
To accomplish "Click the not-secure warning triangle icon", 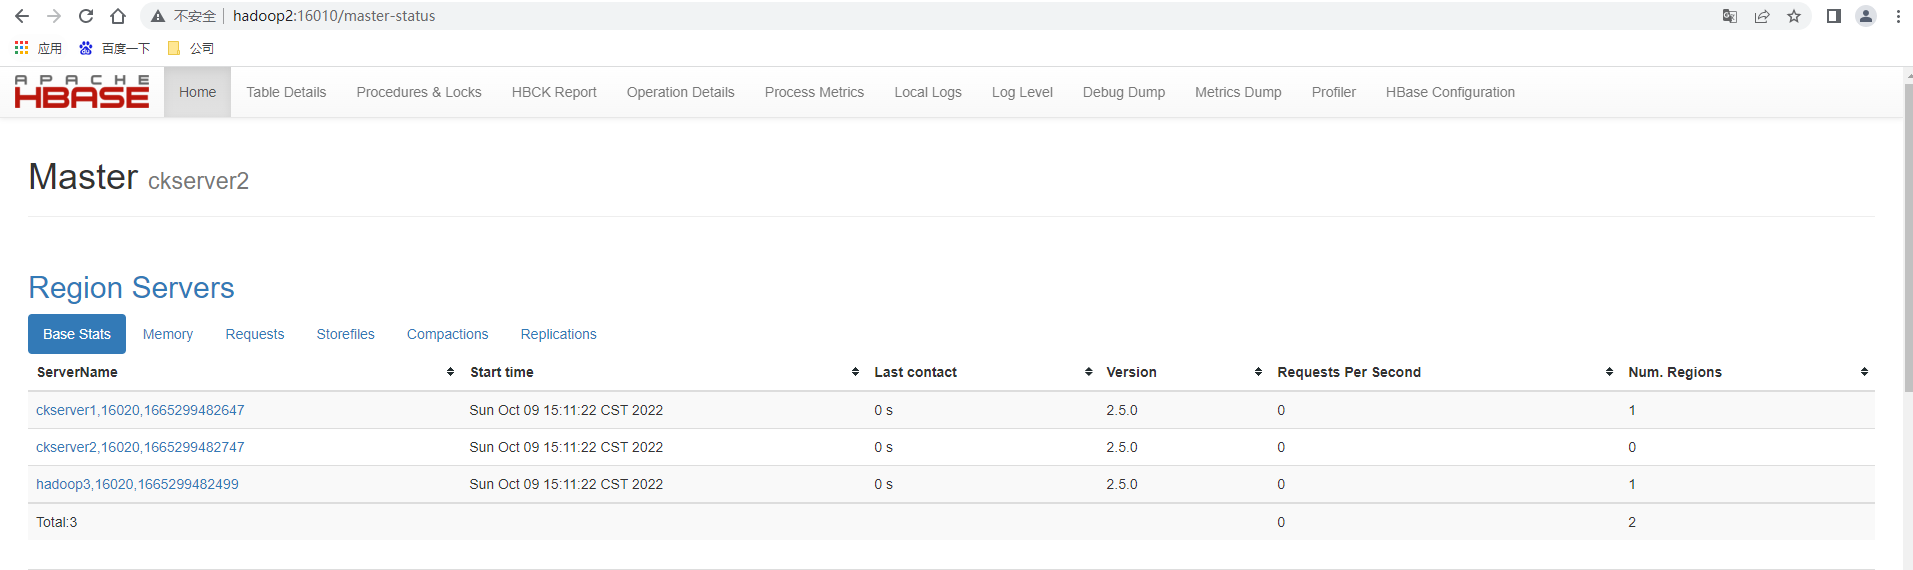I will coord(158,16).
